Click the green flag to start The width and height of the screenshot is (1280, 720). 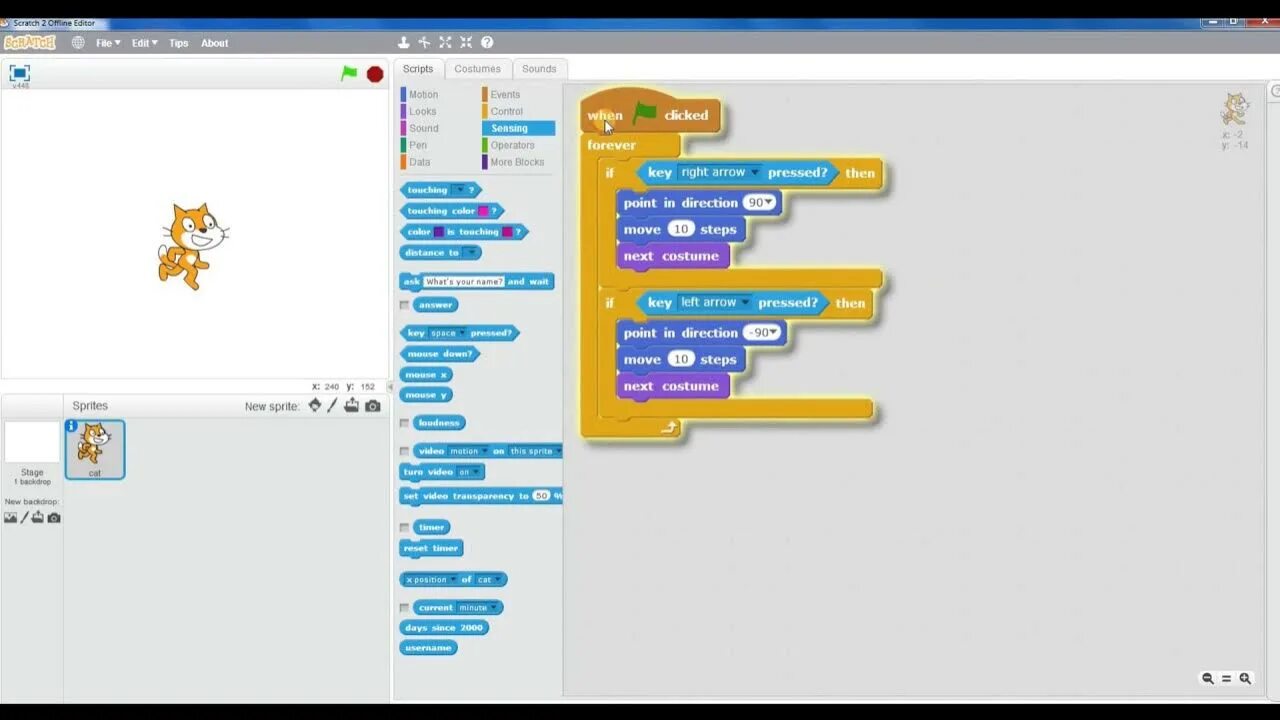pos(349,73)
